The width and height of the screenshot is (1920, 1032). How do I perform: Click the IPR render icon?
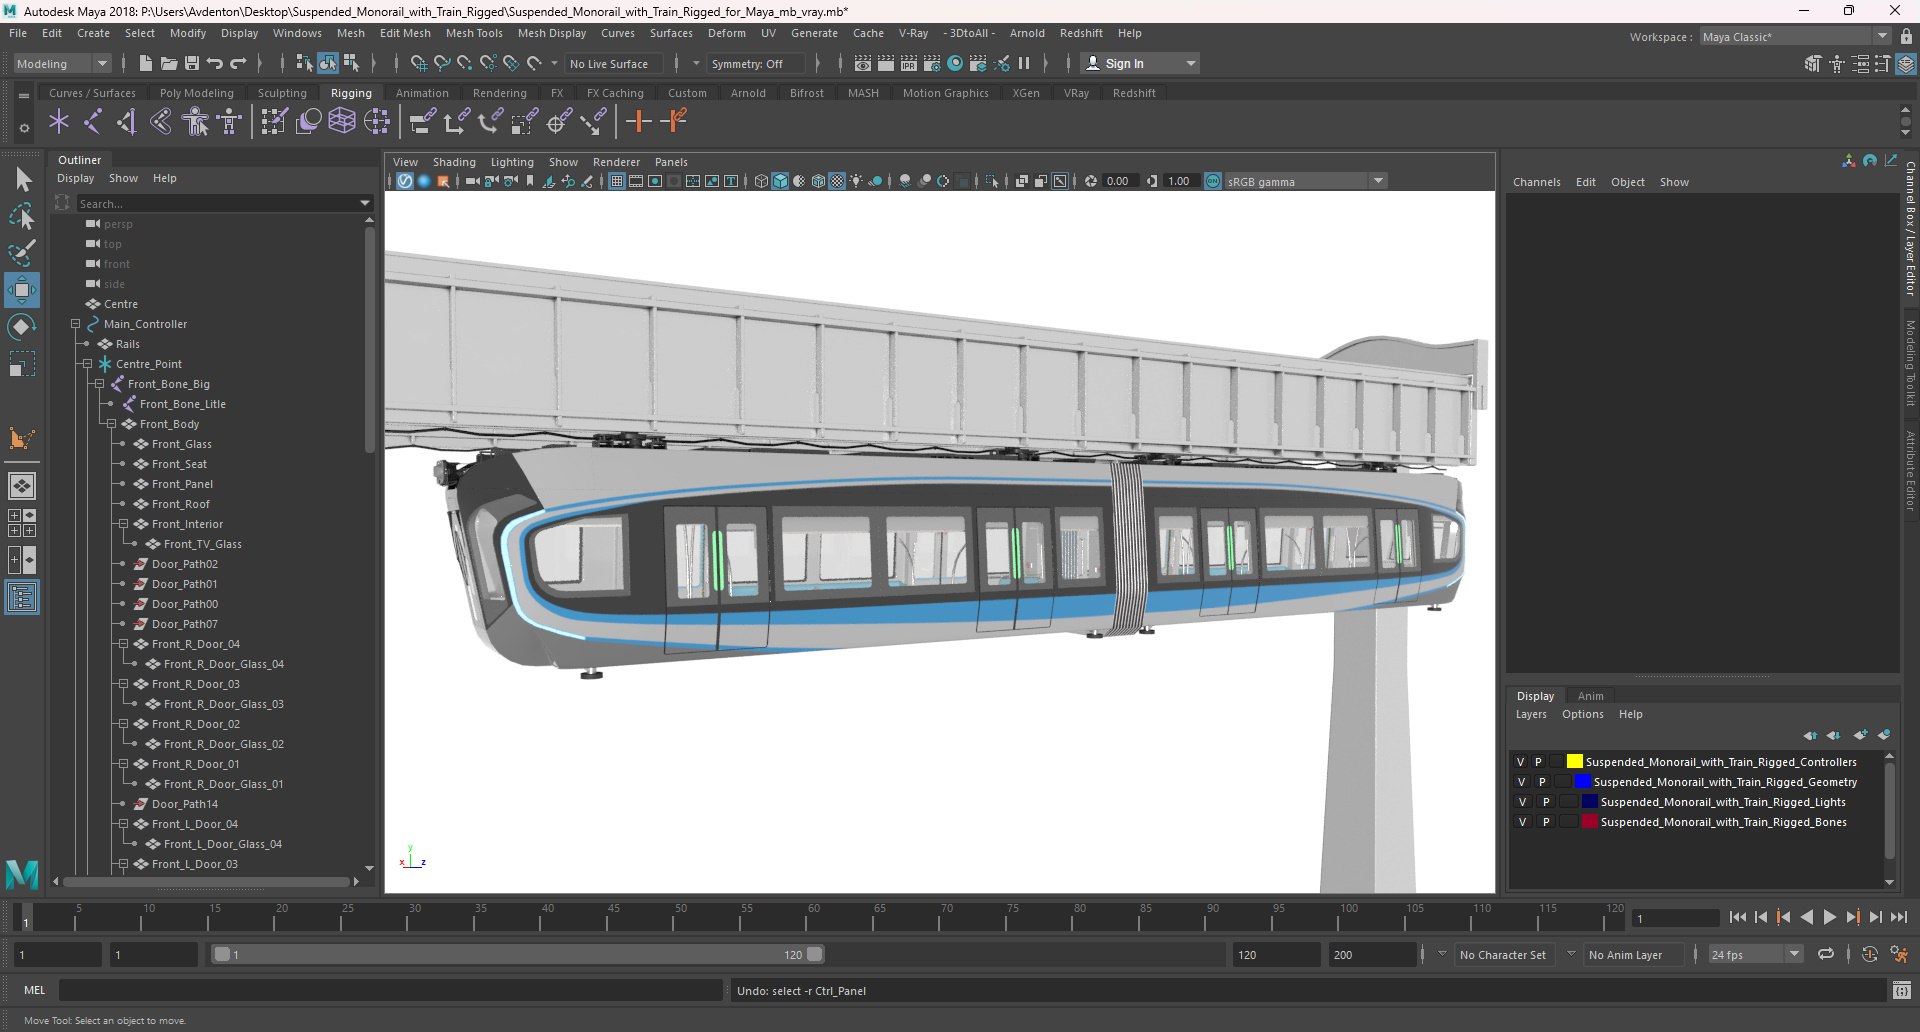click(x=909, y=63)
